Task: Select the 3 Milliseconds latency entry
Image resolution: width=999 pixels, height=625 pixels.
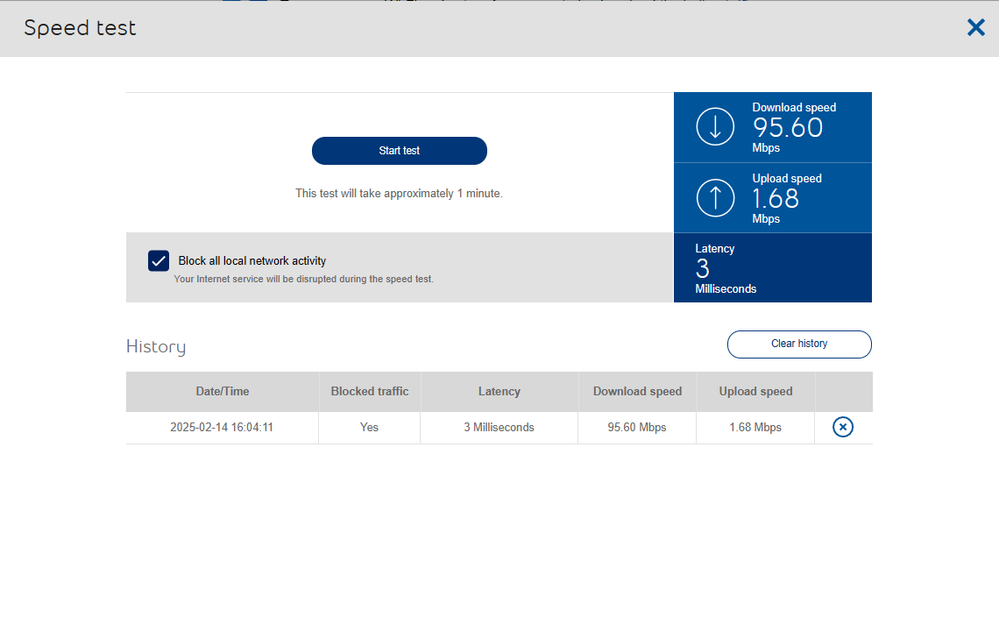Action: click(x=499, y=427)
